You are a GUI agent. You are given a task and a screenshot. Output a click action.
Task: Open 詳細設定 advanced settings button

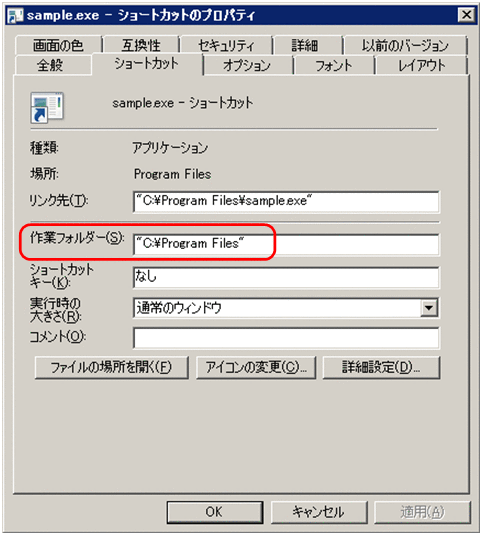[381, 367]
